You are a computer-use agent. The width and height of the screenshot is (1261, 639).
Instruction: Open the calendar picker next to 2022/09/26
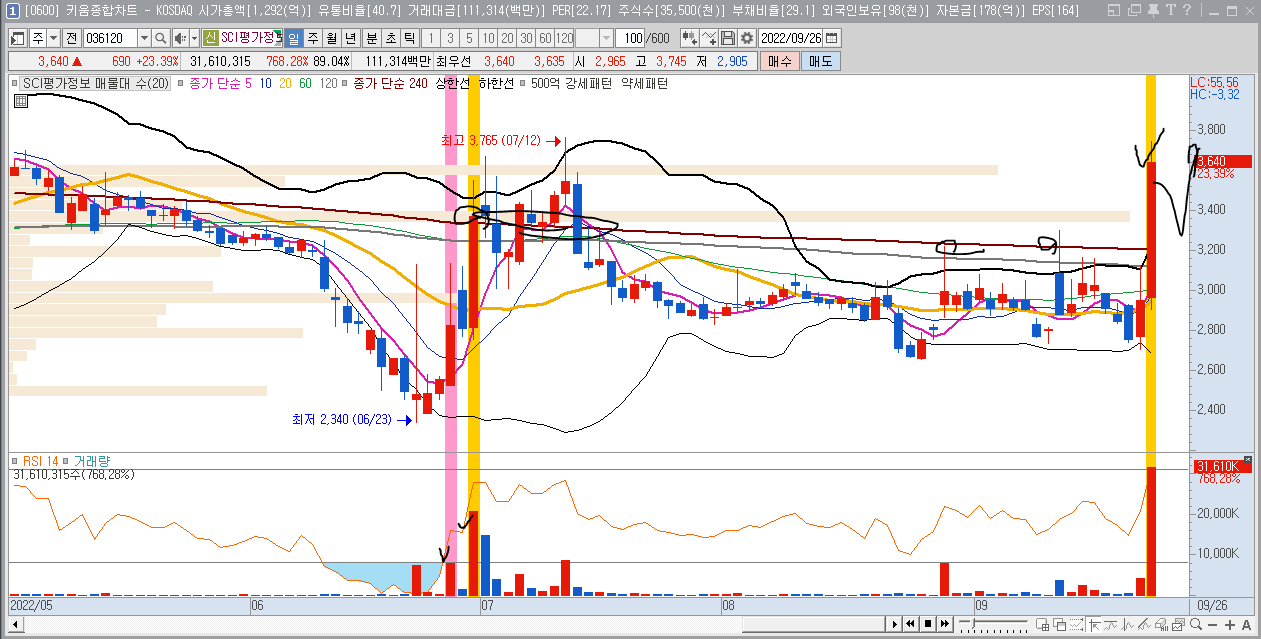(x=832, y=38)
